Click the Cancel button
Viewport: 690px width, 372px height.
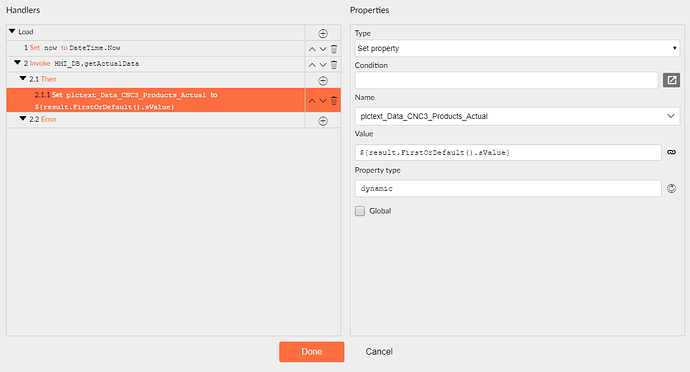coord(379,352)
